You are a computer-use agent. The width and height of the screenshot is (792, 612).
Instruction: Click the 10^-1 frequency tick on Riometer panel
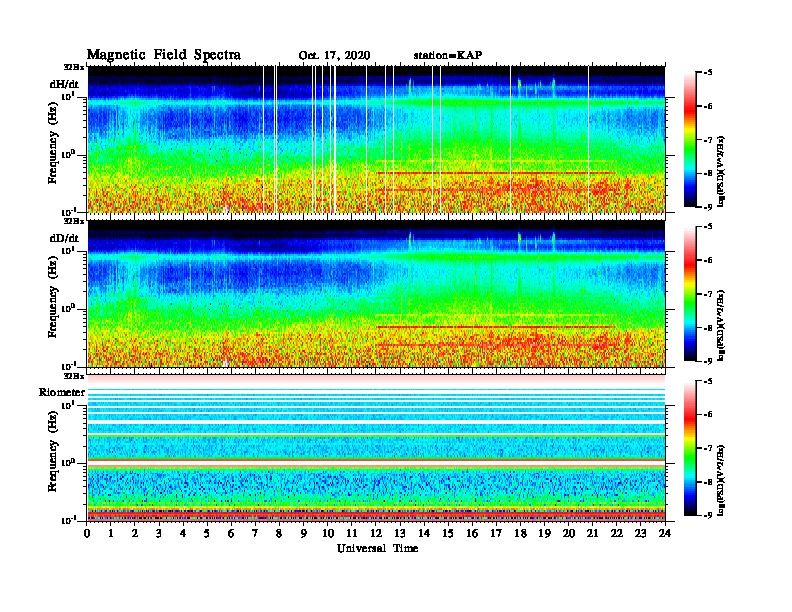pos(68,520)
